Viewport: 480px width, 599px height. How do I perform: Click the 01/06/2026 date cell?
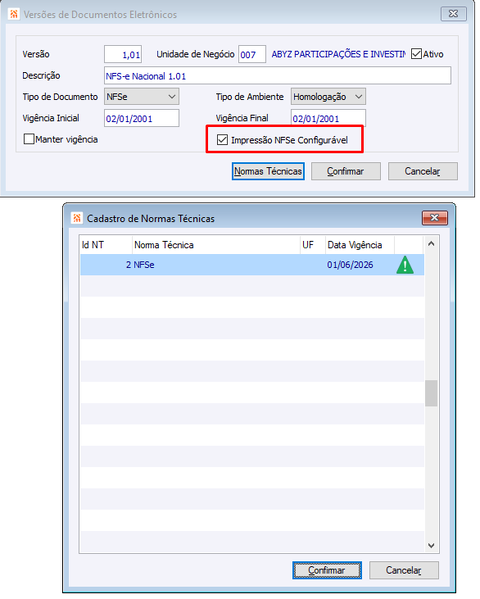(360, 265)
